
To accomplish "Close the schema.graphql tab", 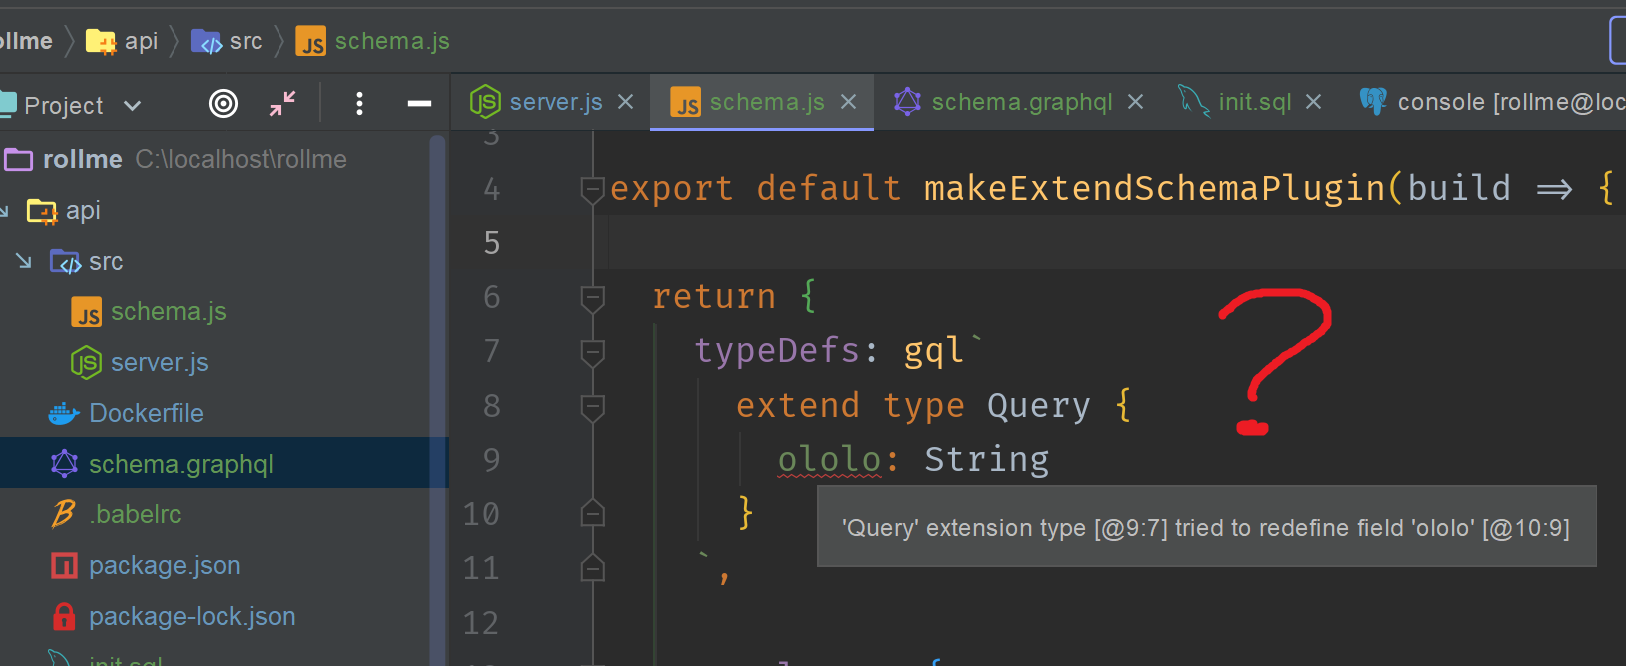I will coord(1136,102).
